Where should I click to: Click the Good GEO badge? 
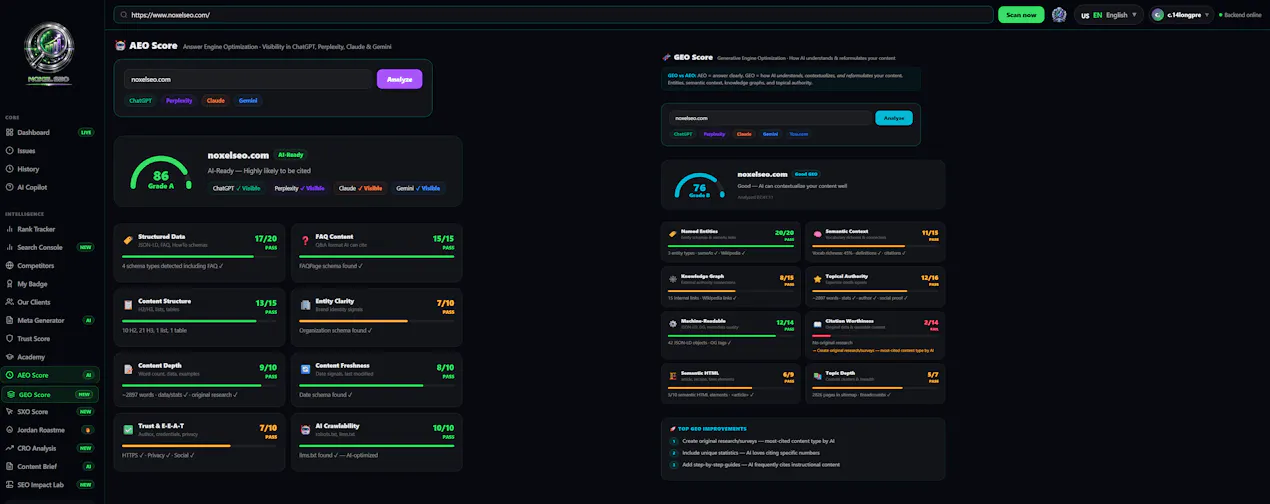(x=806, y=174)
